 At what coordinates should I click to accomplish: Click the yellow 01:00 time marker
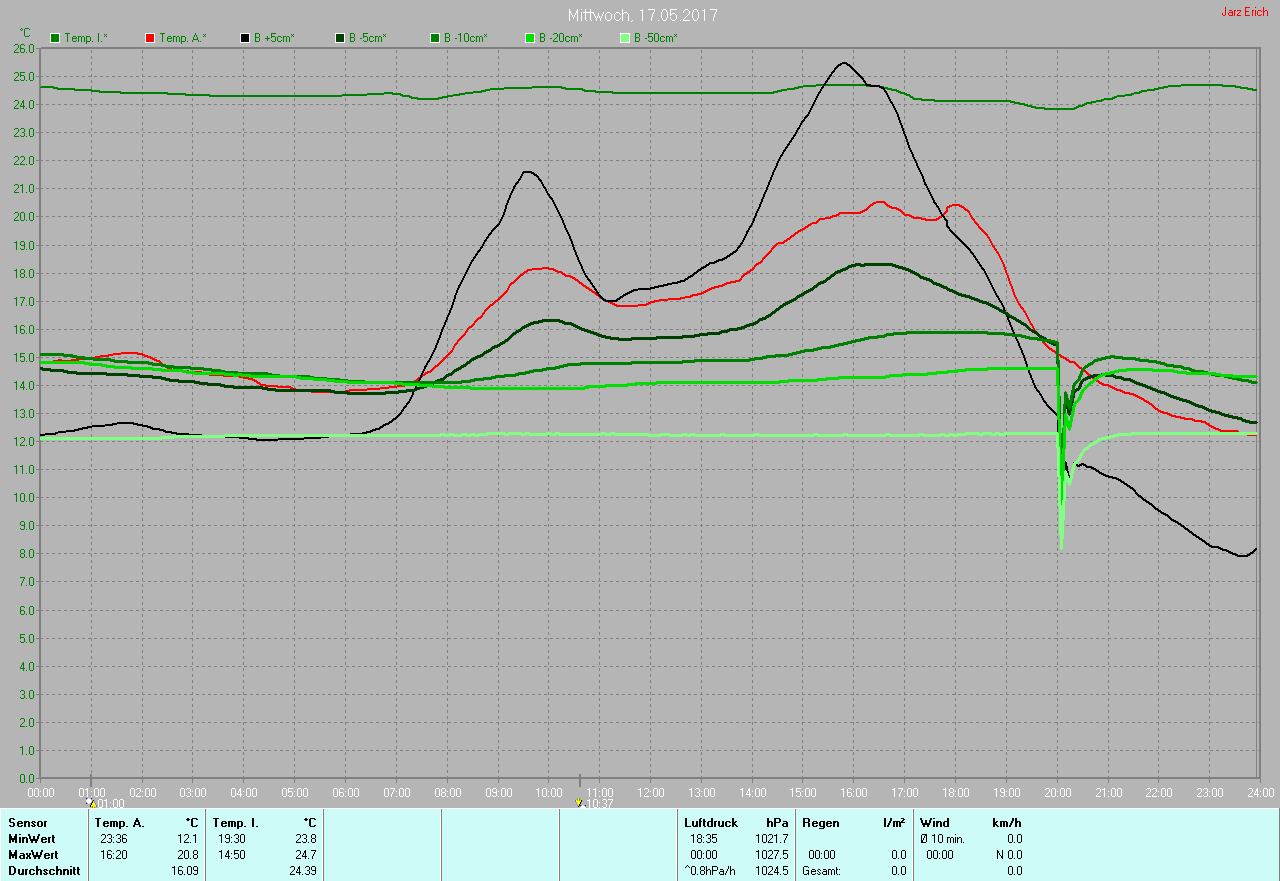coord(92,802)
